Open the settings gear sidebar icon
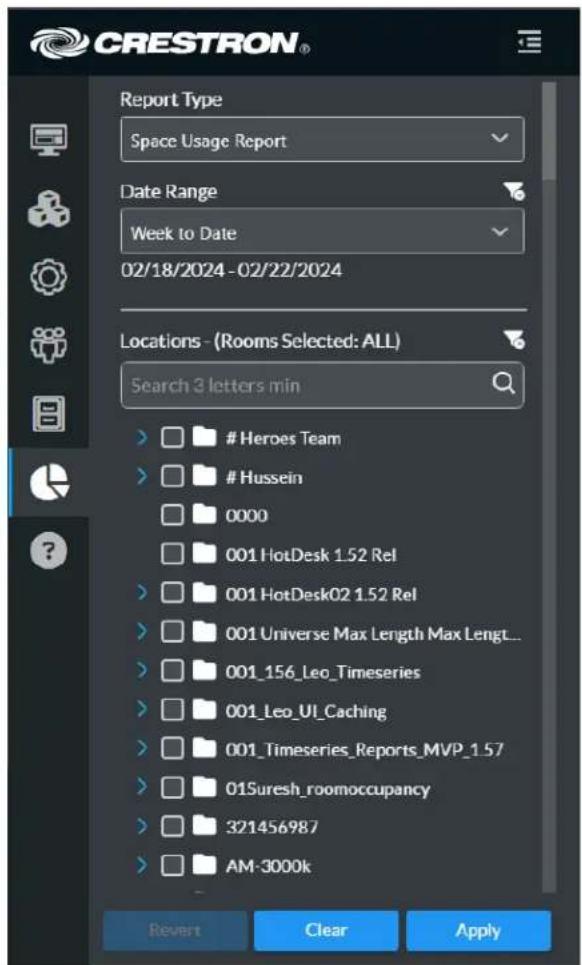Image resolution: width=582 pixels, height=965 pixels. (x=49, y=276)
